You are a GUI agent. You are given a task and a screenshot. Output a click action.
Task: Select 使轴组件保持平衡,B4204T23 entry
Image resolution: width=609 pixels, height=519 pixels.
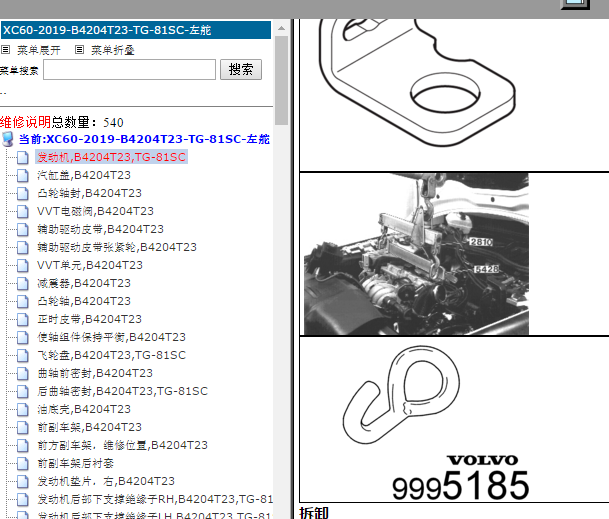[111, 337]
